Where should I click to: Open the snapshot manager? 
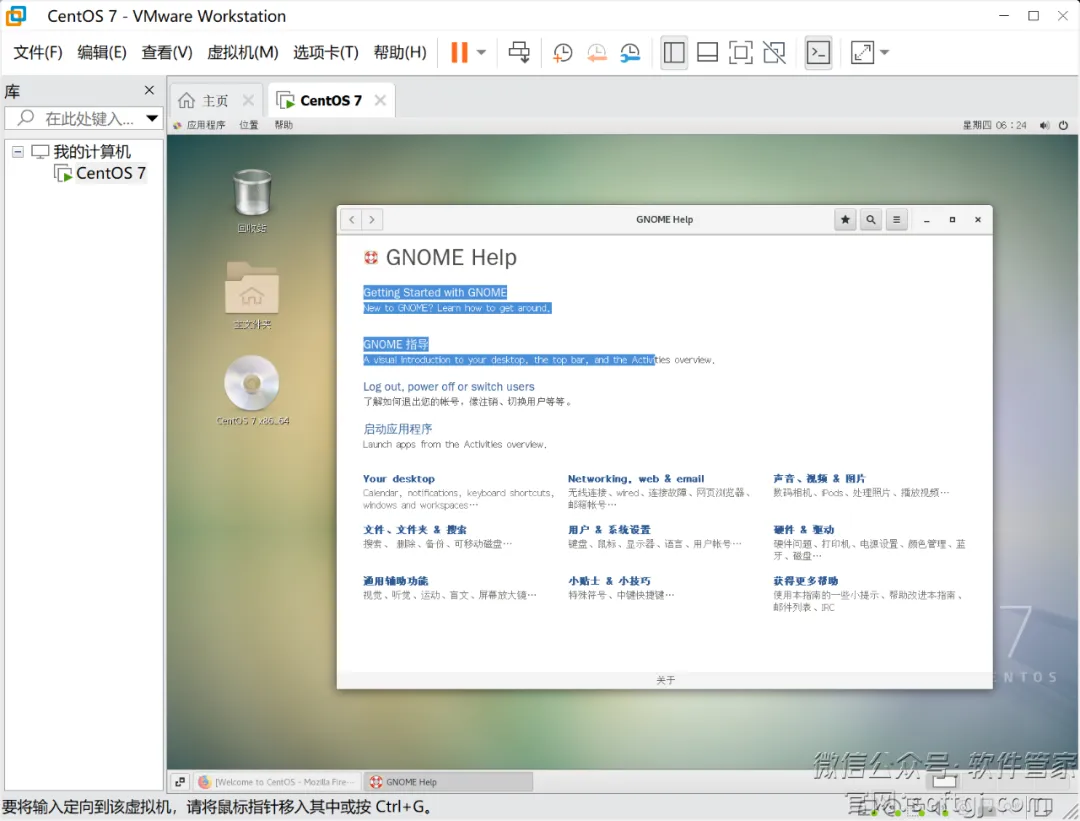coord(630,52)
